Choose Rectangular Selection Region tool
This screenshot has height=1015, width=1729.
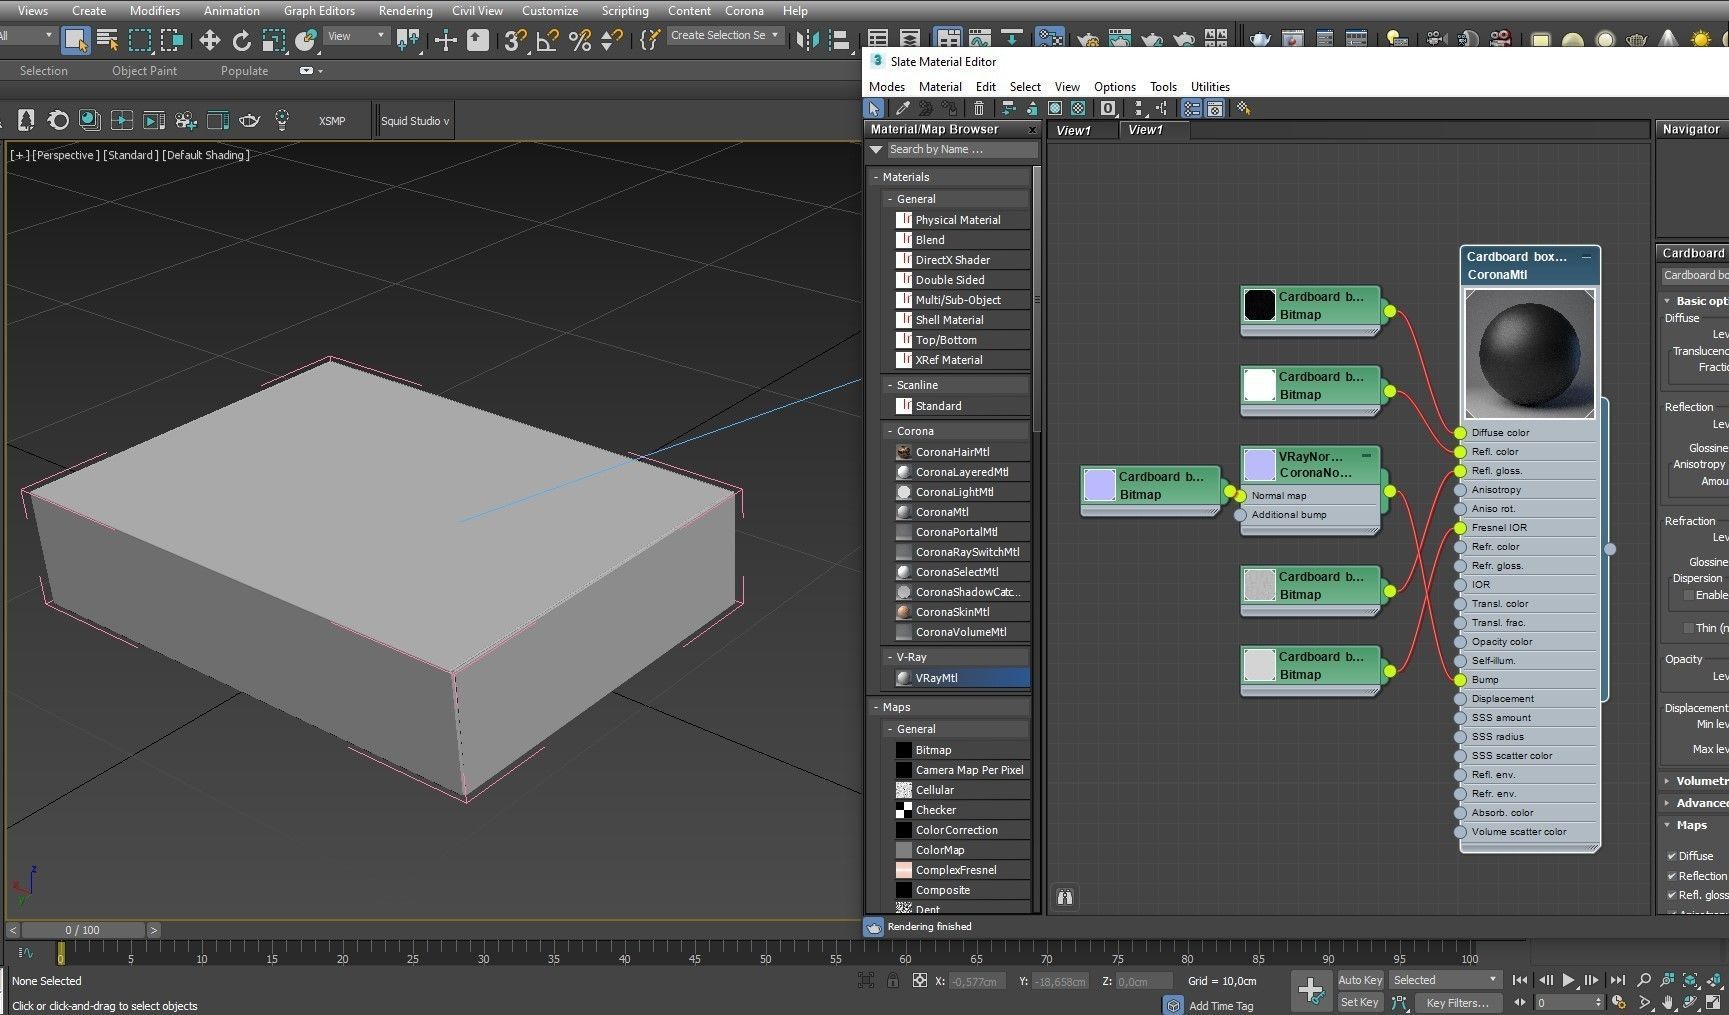[140, 40]
